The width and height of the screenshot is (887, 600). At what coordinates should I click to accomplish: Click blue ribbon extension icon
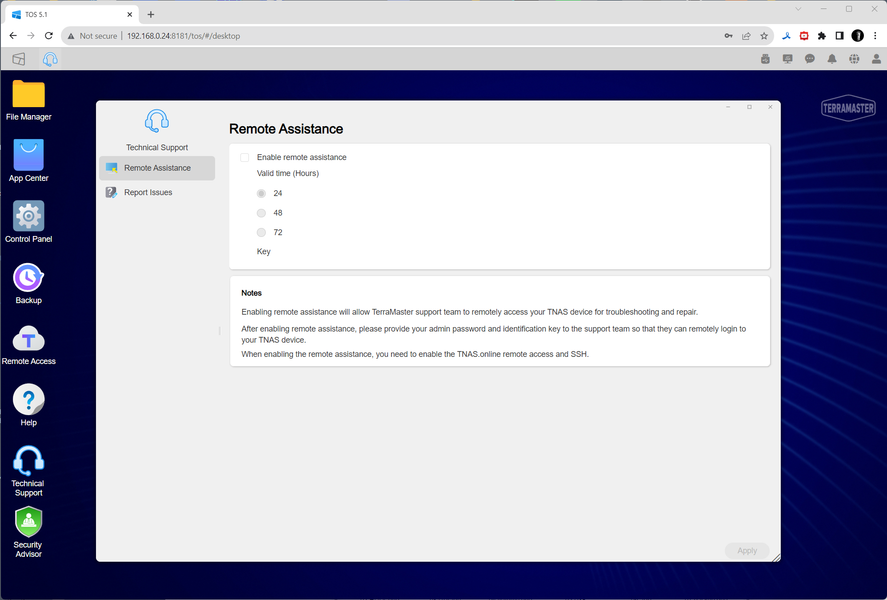click(786, 36)
